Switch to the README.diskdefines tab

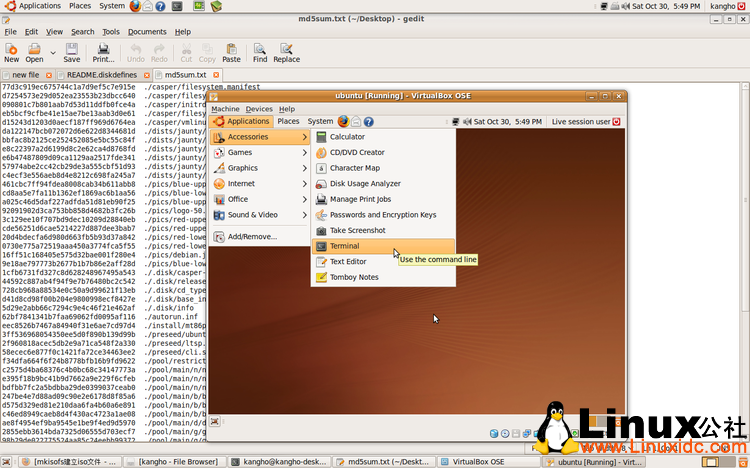pyautogui.click(x=102, y=75)
